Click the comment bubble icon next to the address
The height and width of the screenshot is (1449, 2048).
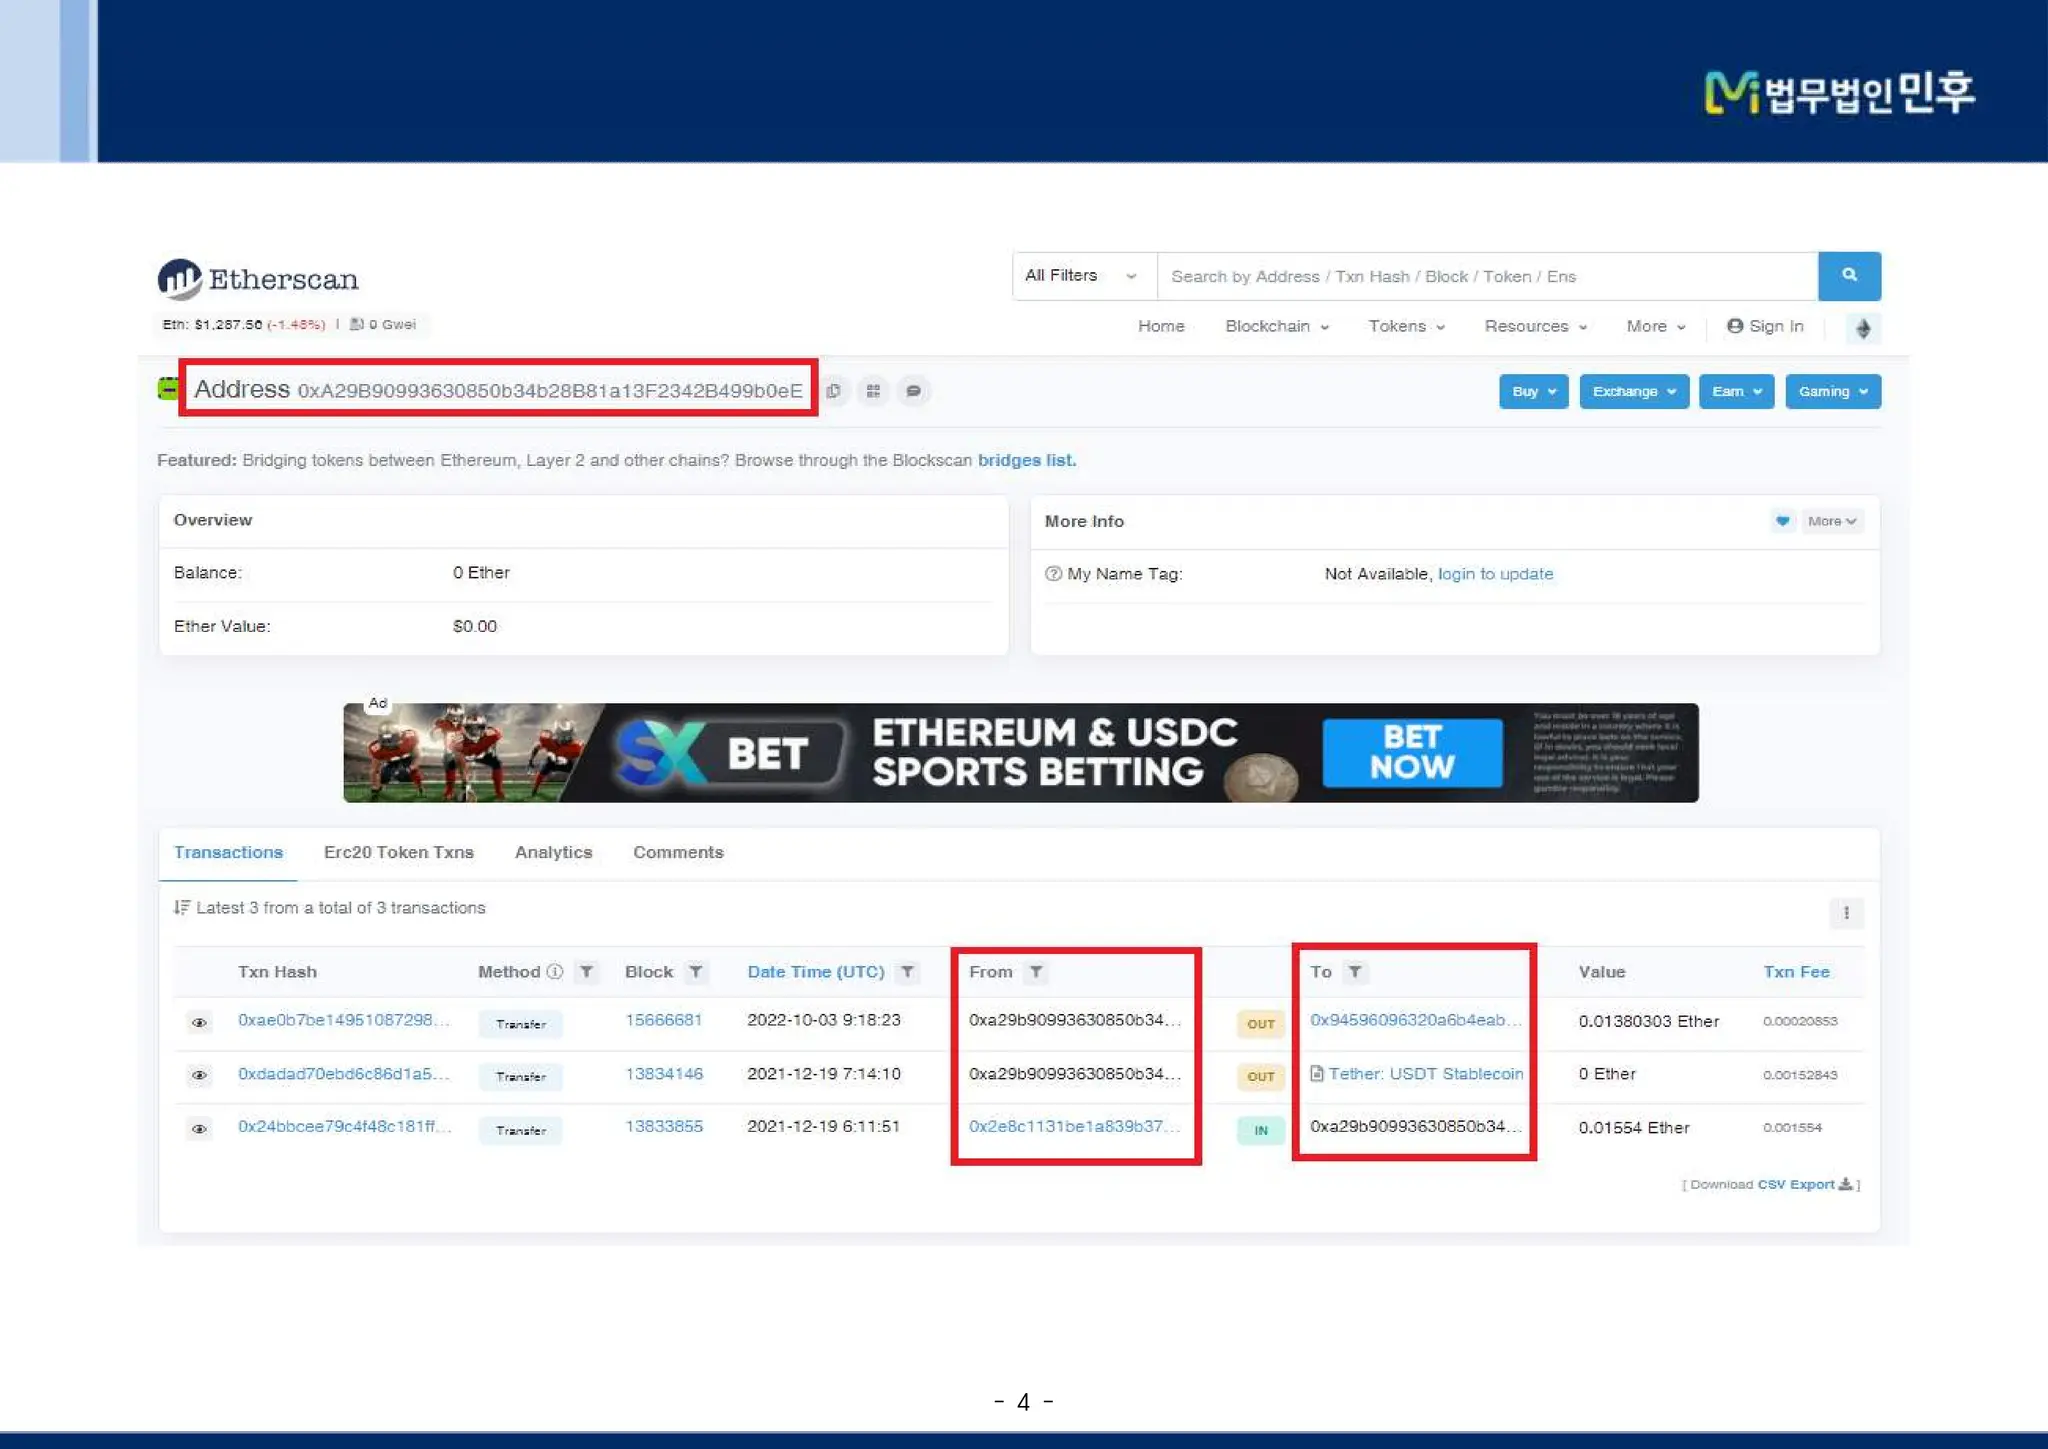coord(913,391)
